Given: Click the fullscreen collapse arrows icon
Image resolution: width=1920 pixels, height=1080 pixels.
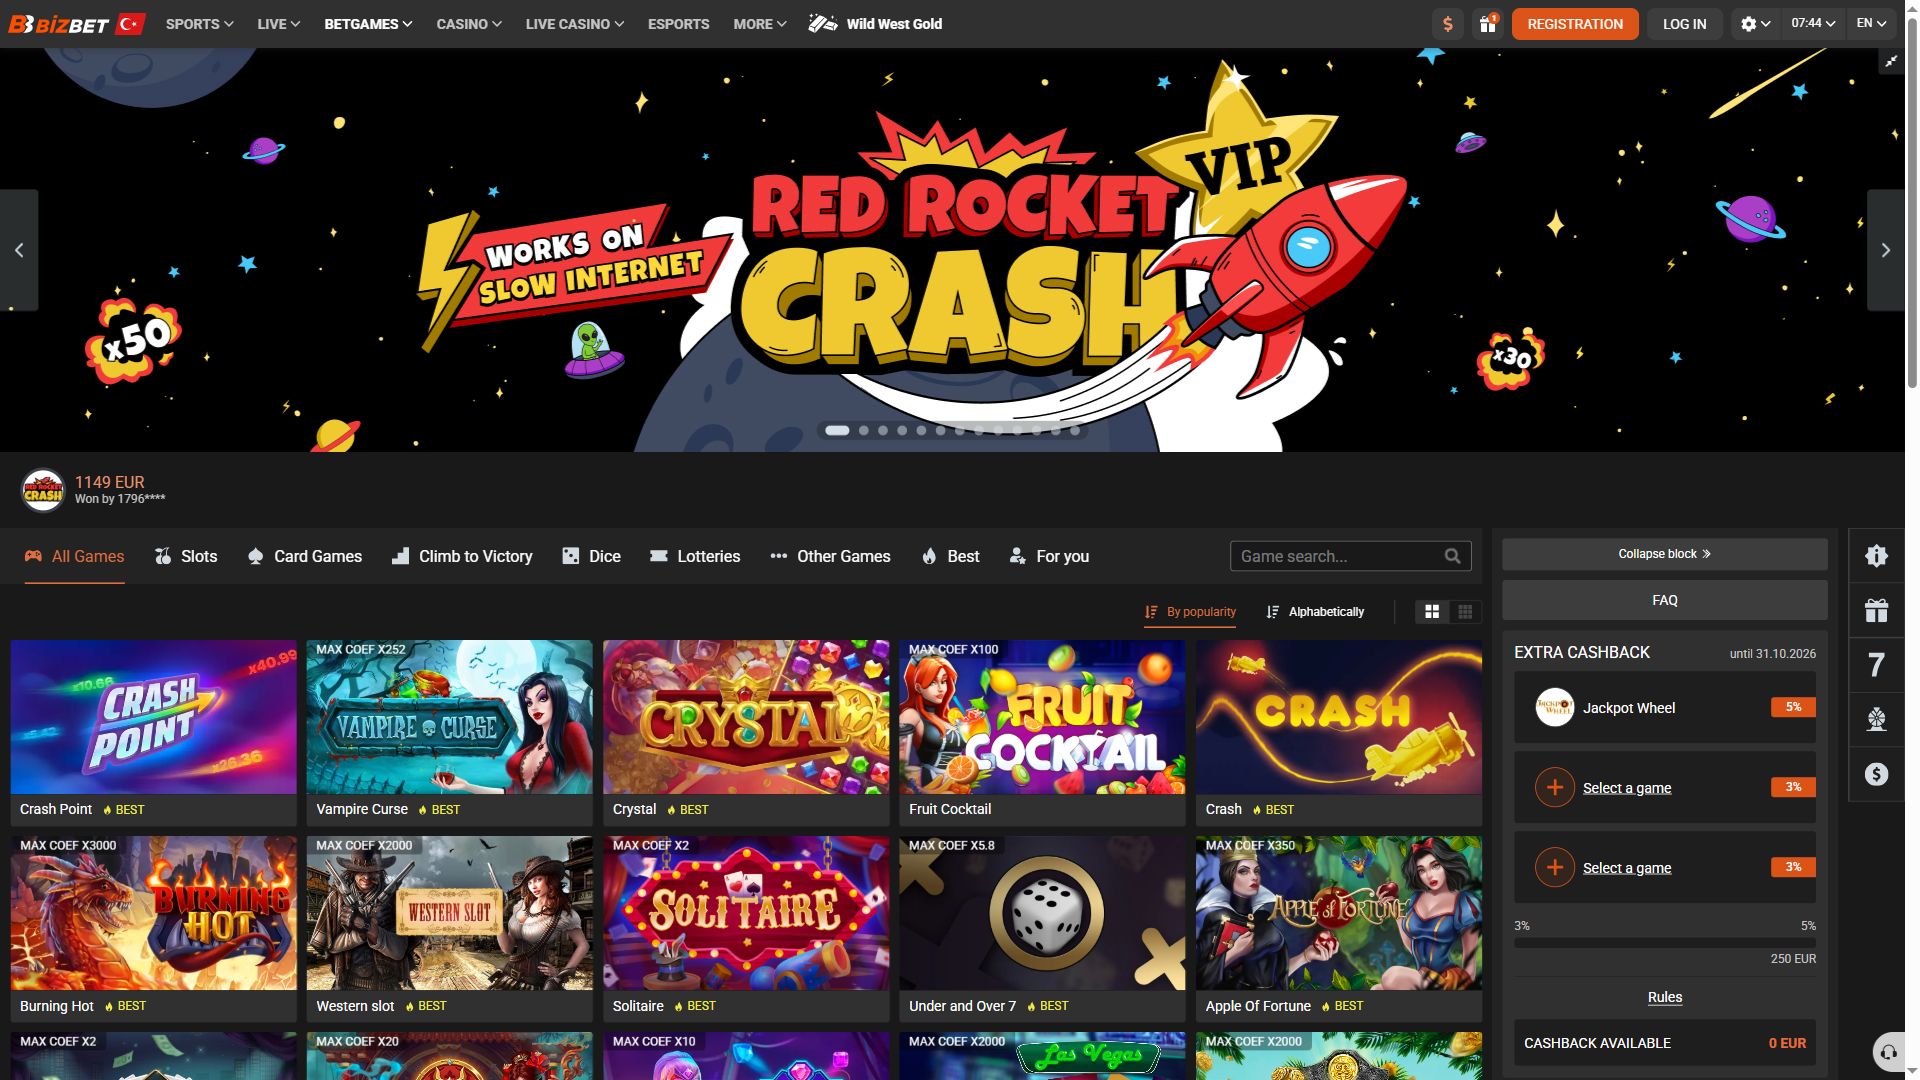Looking at the screenshot, I should [1890, 62].
